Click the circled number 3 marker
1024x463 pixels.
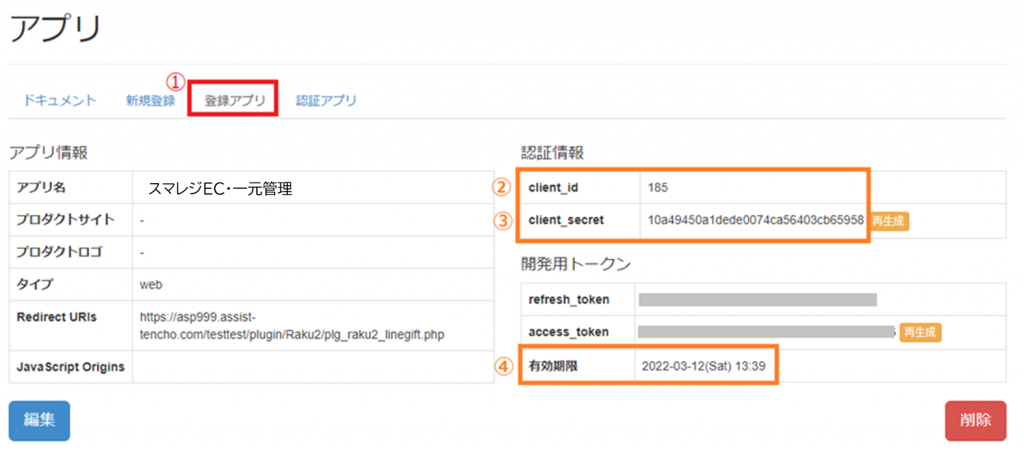[502, 220]
